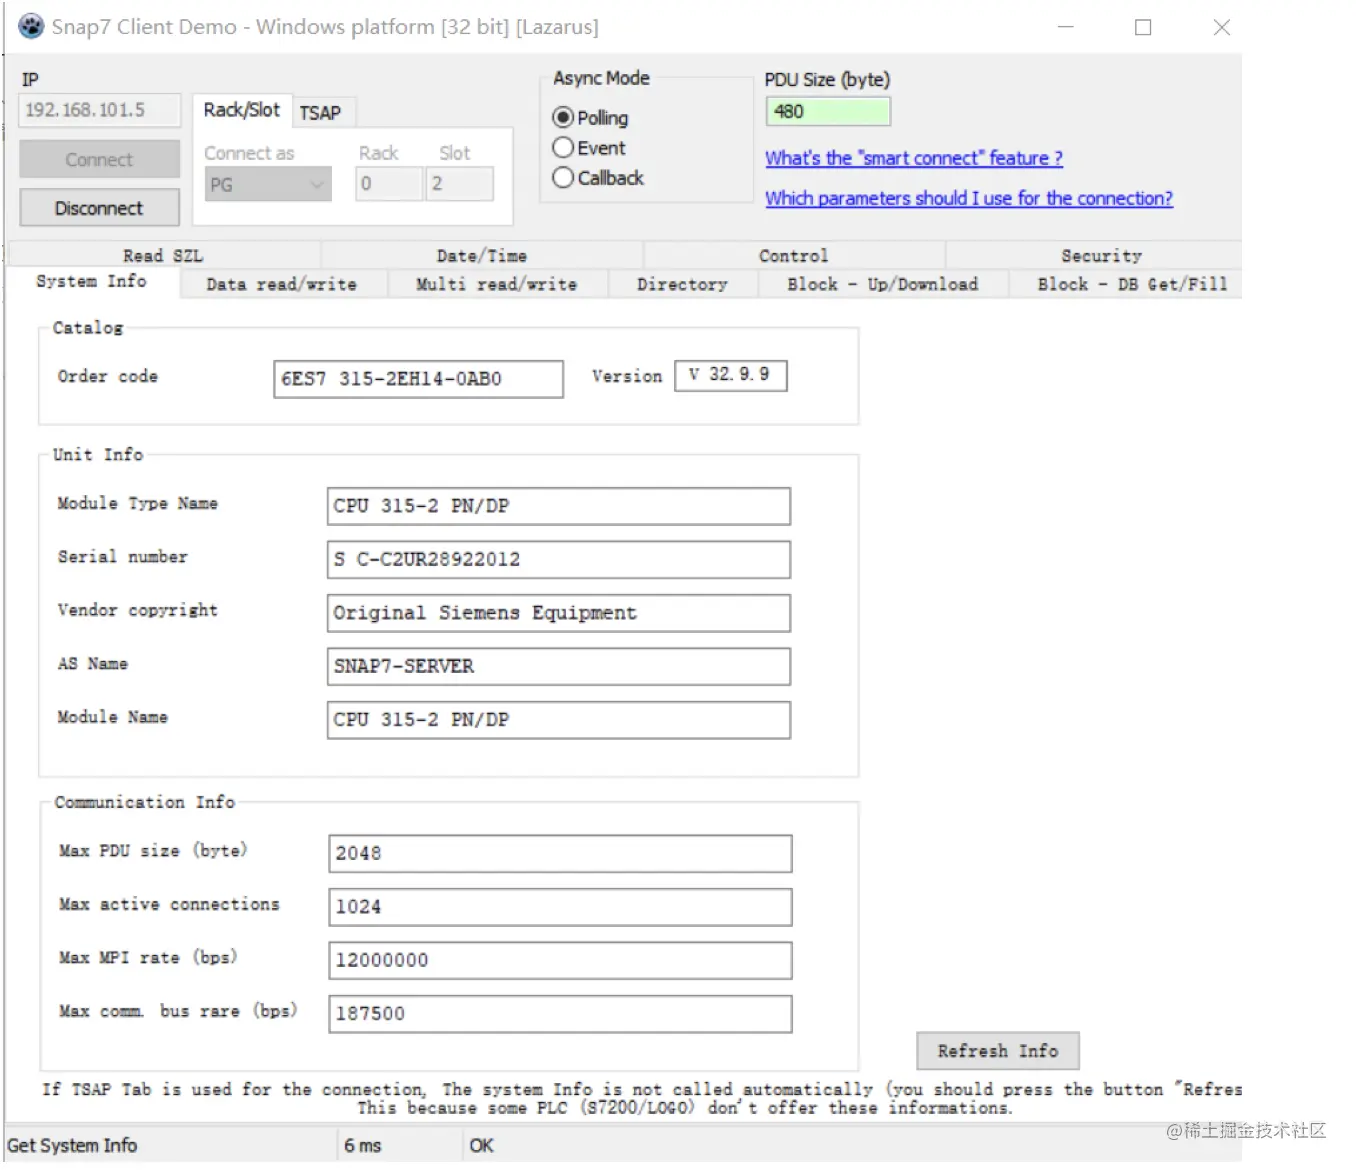Screen dimensions: 1356x1170
Task: Click the Version field
Action: pos(731,376)
